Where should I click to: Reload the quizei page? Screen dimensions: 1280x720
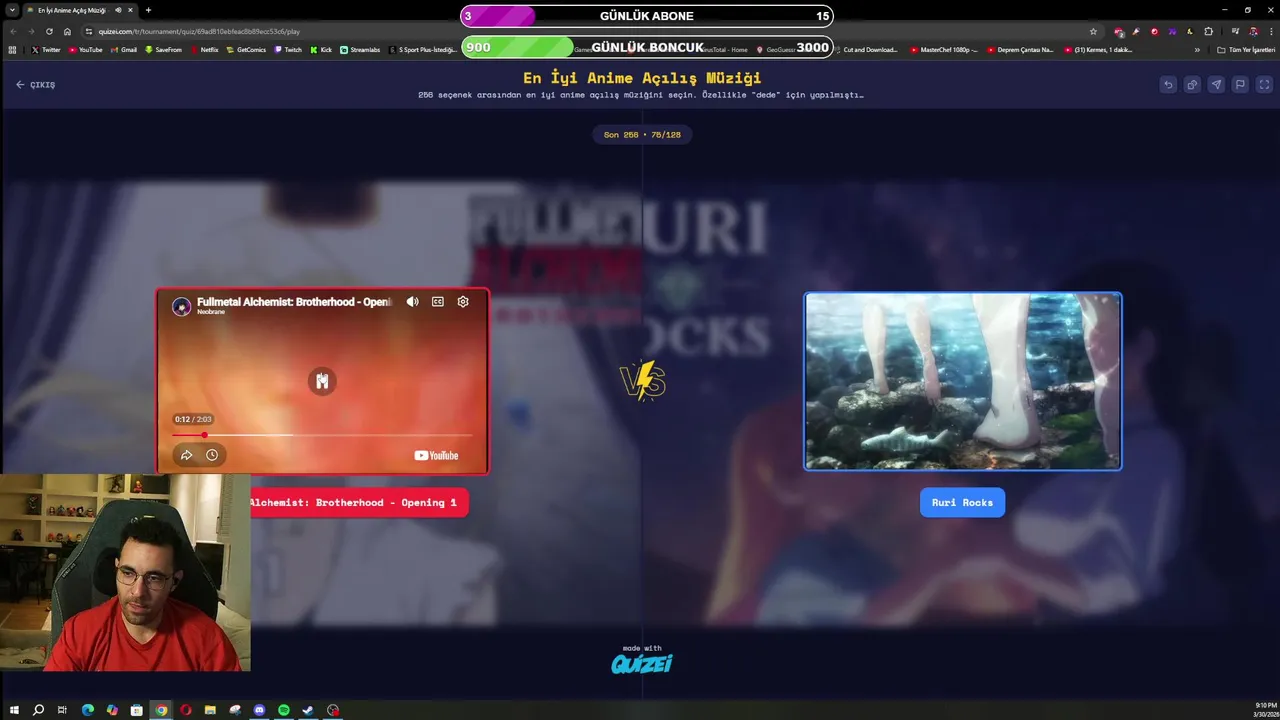pos(49,31)
